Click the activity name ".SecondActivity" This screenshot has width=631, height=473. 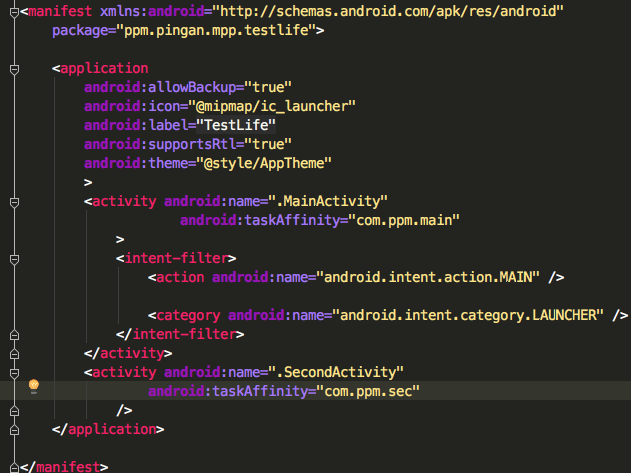tap(336, 372)
